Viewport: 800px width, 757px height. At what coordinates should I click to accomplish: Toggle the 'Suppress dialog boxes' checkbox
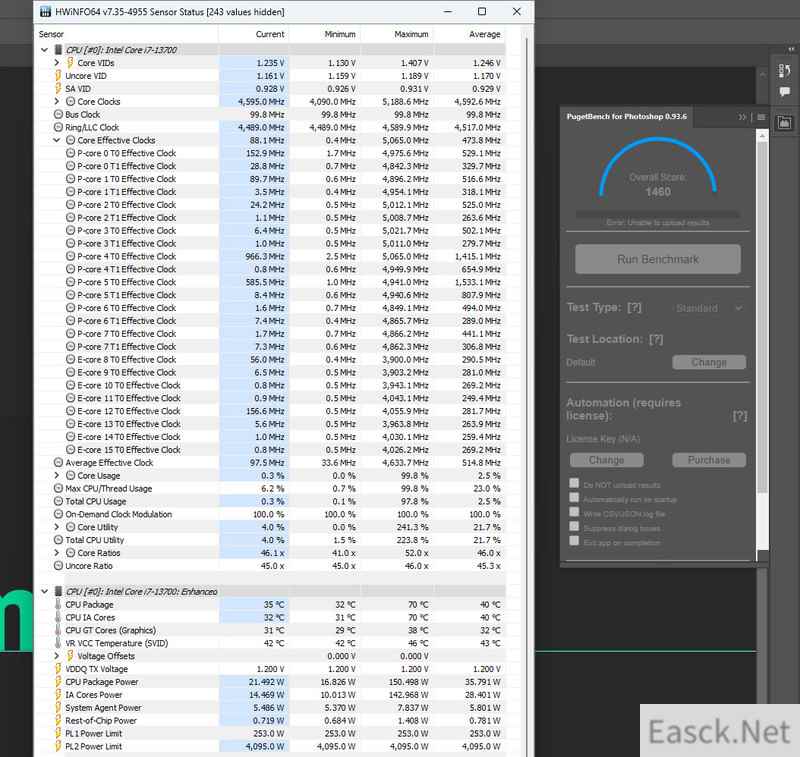574,526
